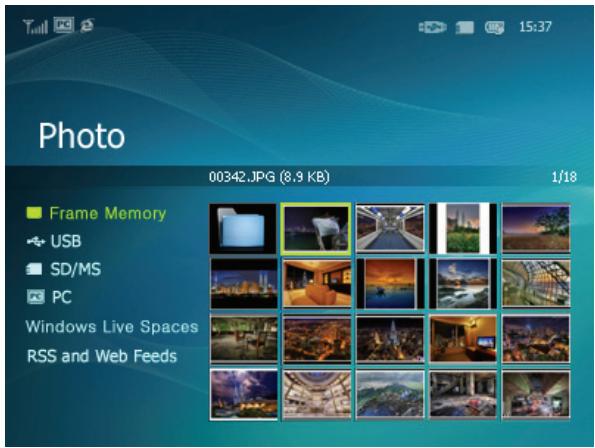Open the glass roof structure thumbnail
This screenshot has height=448, width=595.
click(x=536, y=283)
